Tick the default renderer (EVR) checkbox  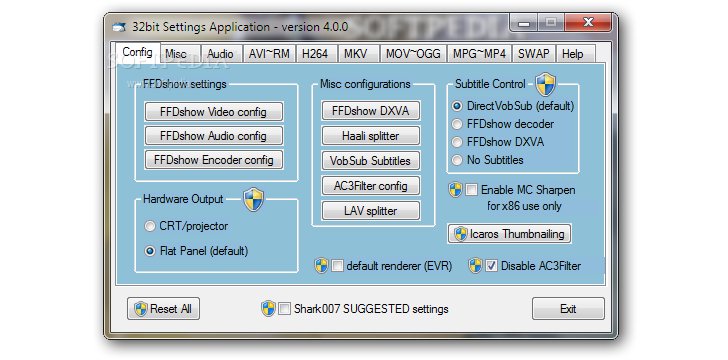click(x=338, y=266)
